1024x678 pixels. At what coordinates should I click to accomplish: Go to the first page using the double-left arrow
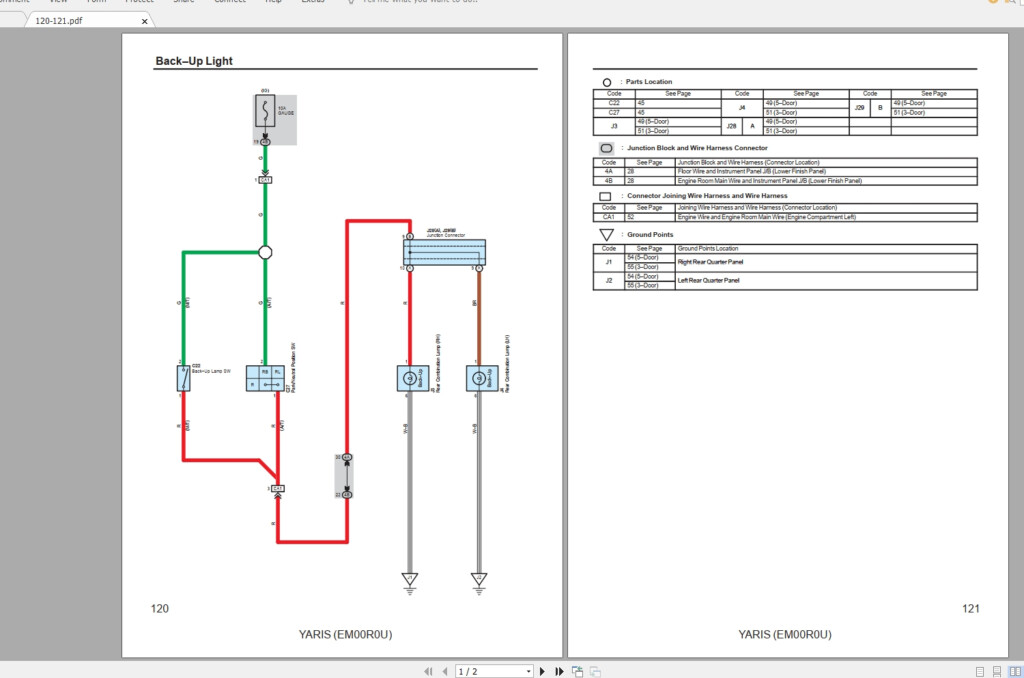tap(428, 671)
